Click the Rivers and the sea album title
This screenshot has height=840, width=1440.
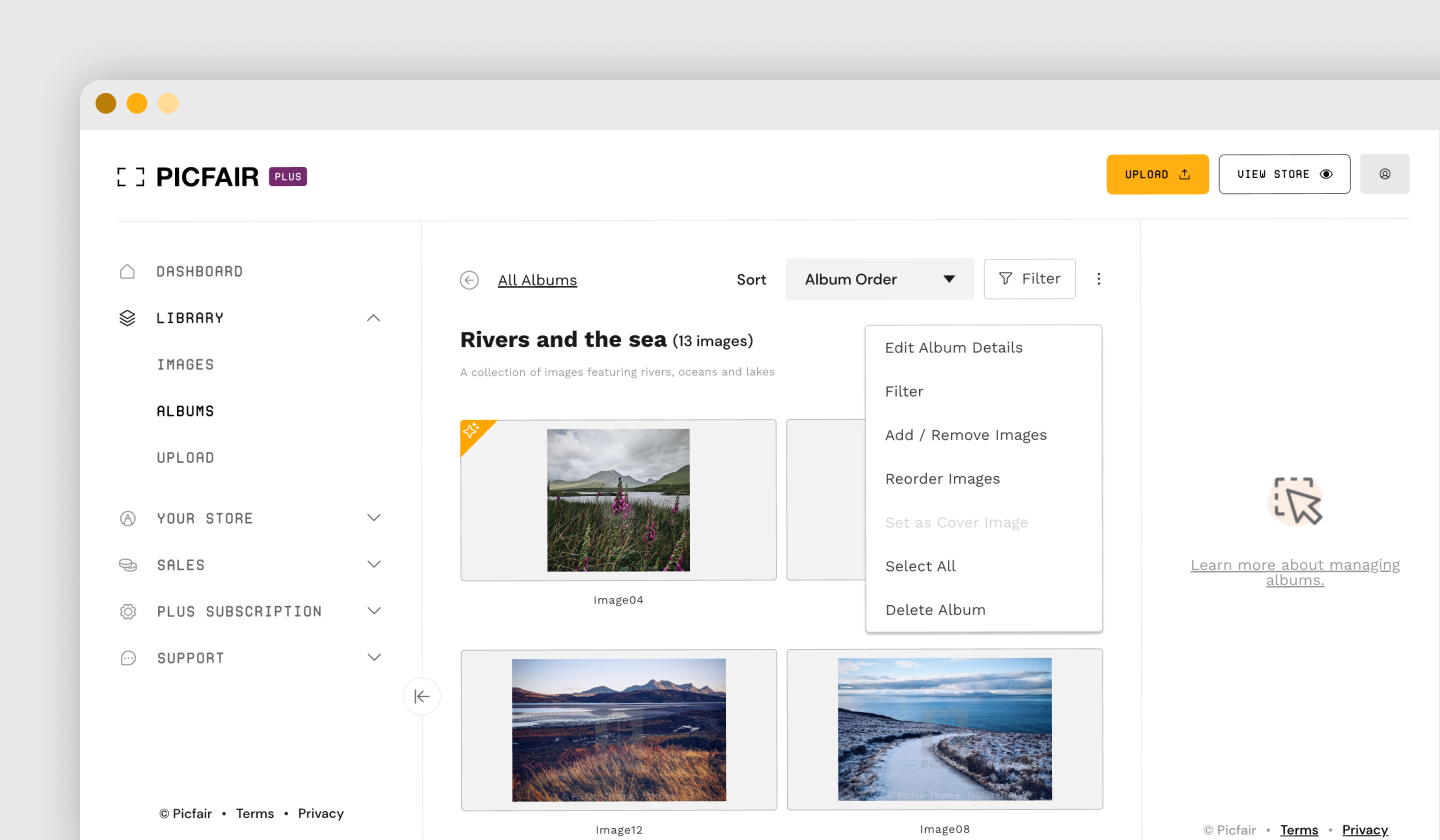563,340
